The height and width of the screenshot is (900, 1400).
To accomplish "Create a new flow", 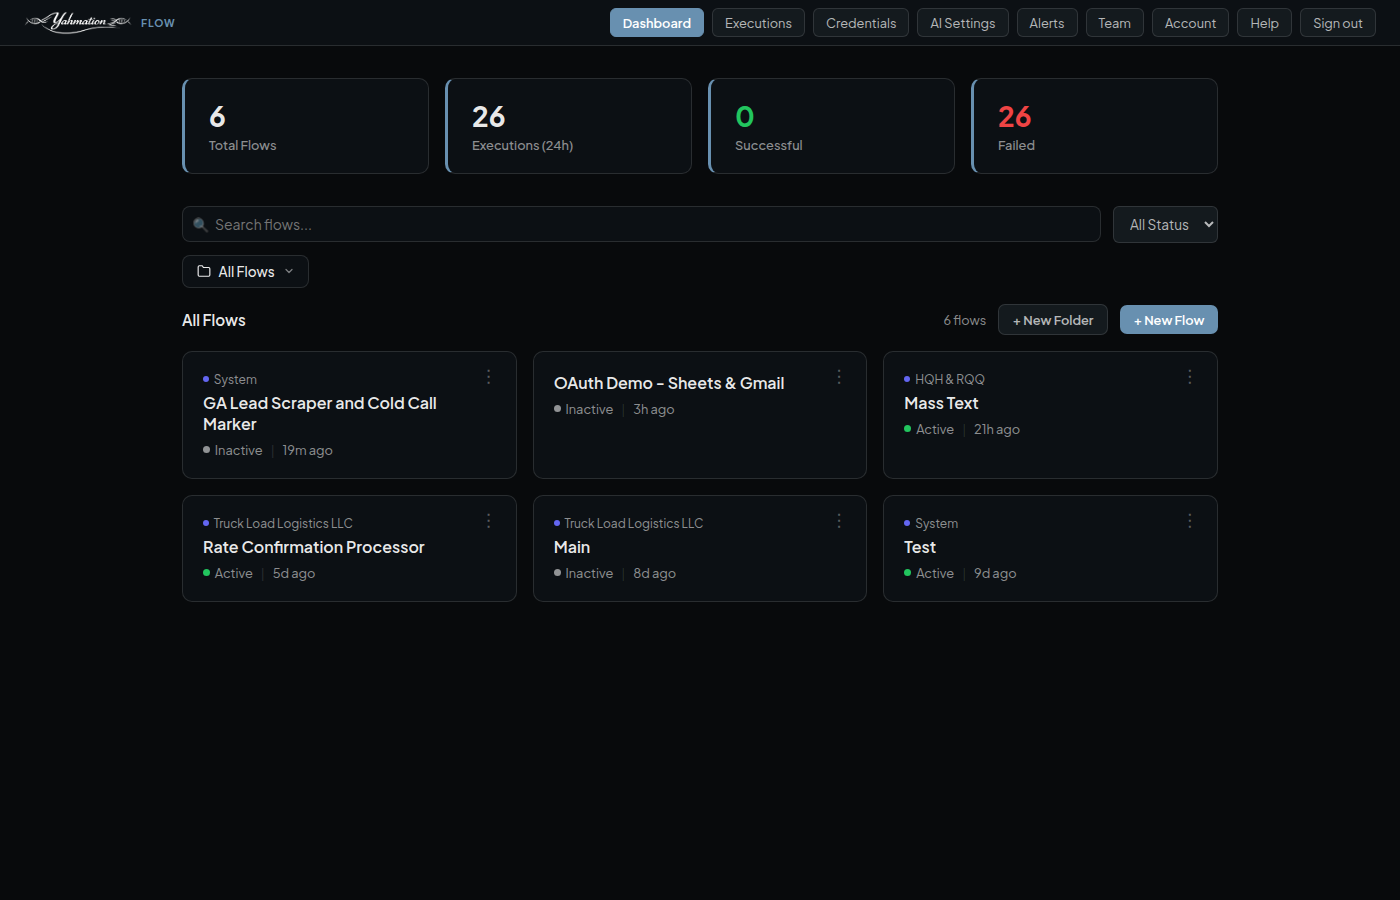I will (1169, 320).
